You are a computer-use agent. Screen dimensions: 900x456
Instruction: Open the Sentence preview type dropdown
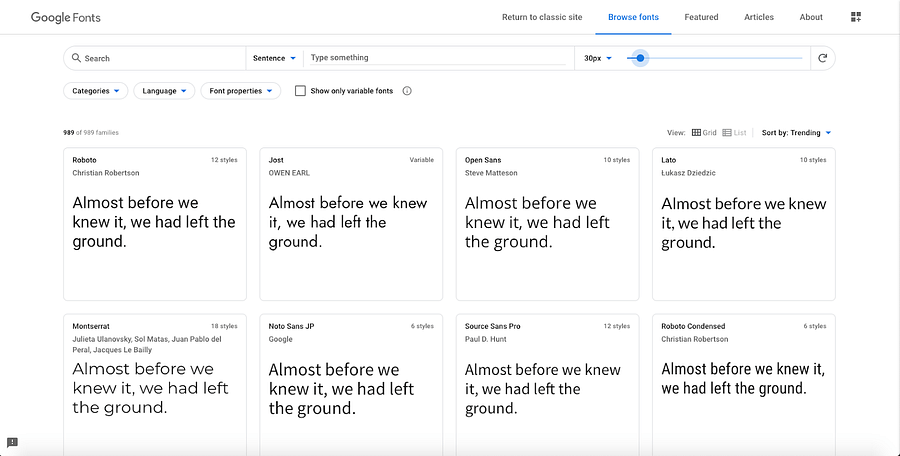click(x=274, y=58)
